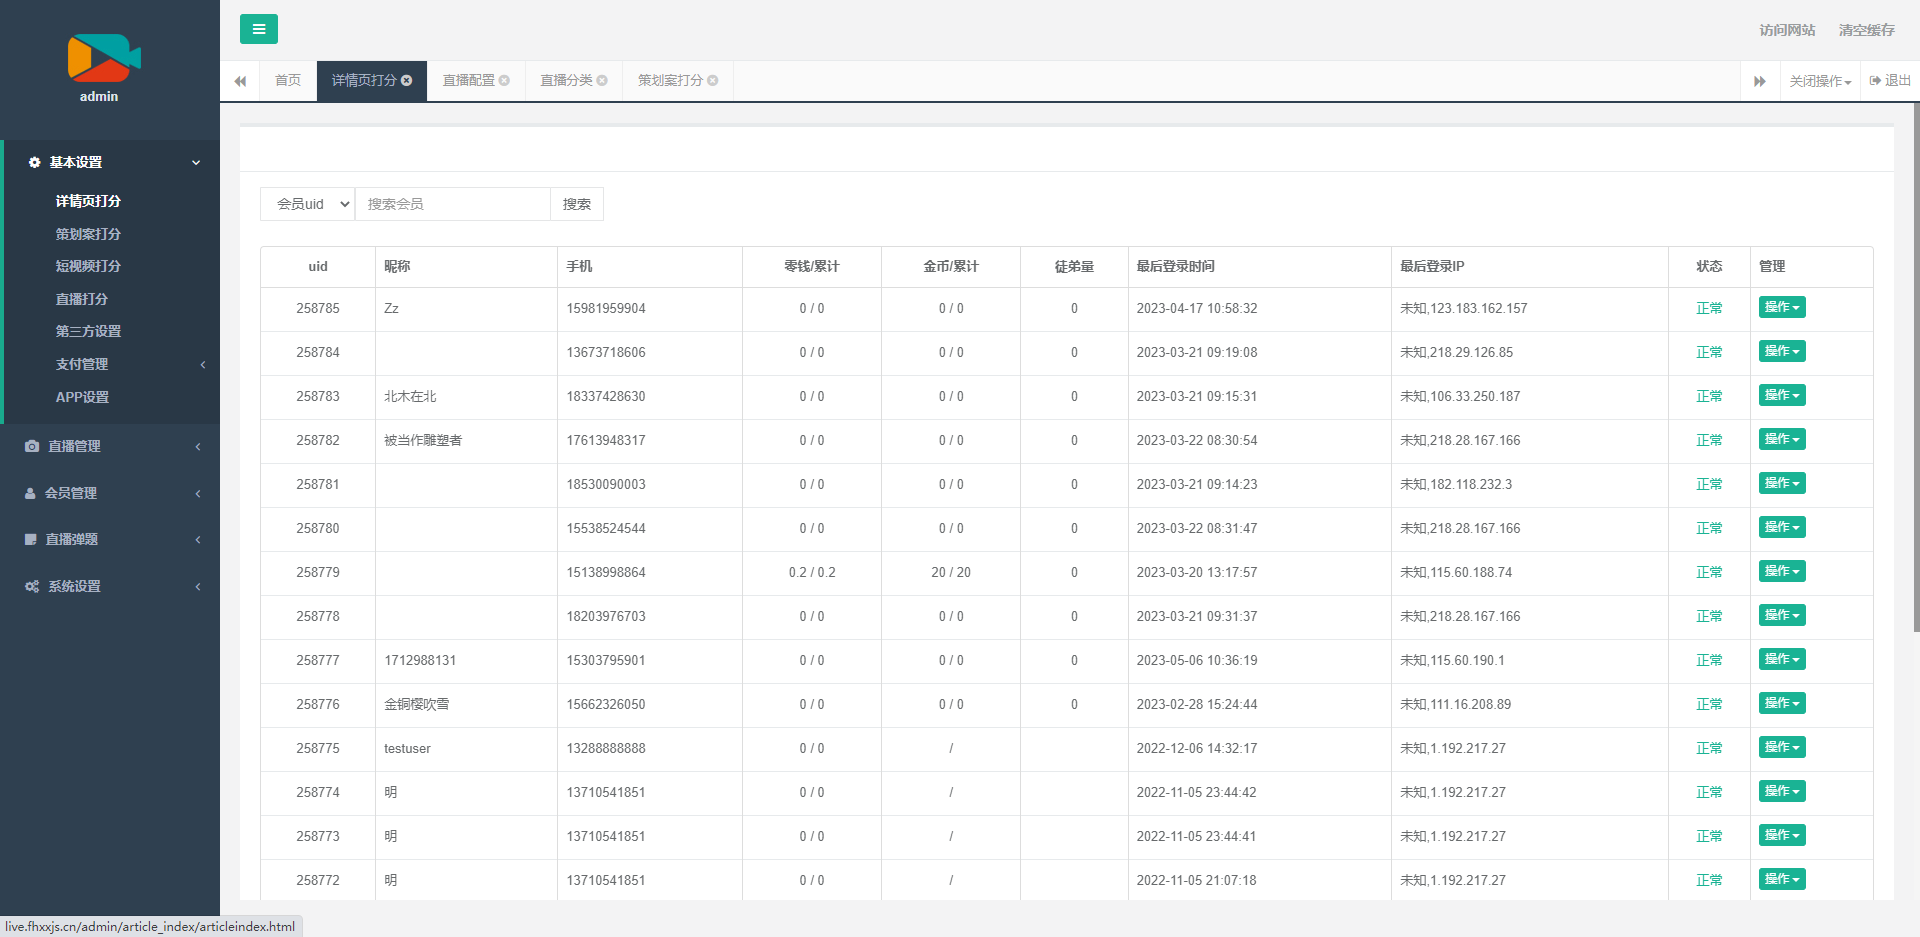Click uid cell 258780

tap(318, 528)
